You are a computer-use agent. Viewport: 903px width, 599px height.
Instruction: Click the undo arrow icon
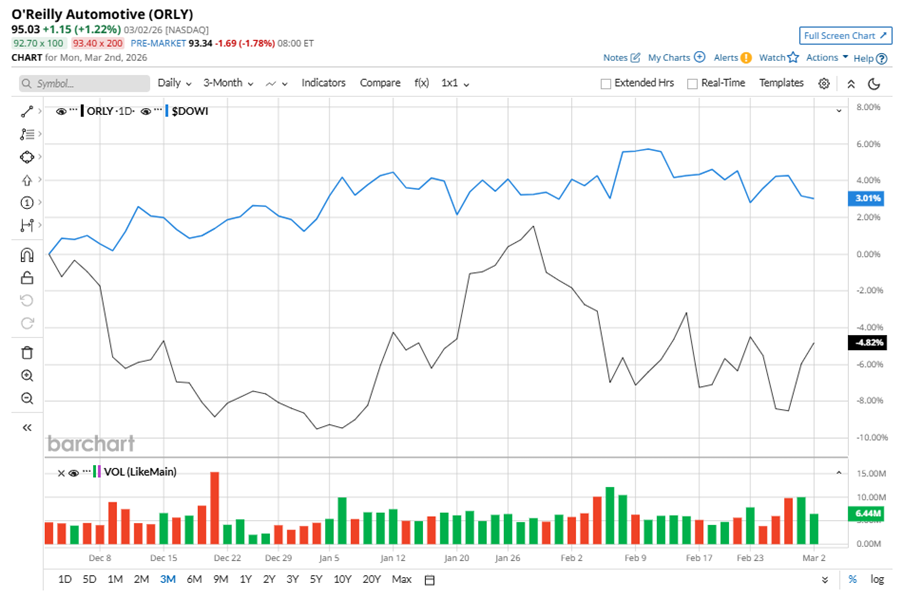26,301
